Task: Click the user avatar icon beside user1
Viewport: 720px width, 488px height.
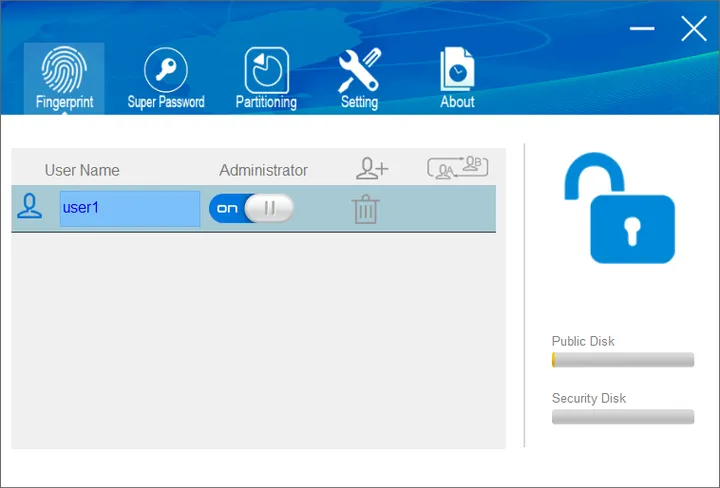Action: click(30, 209)
